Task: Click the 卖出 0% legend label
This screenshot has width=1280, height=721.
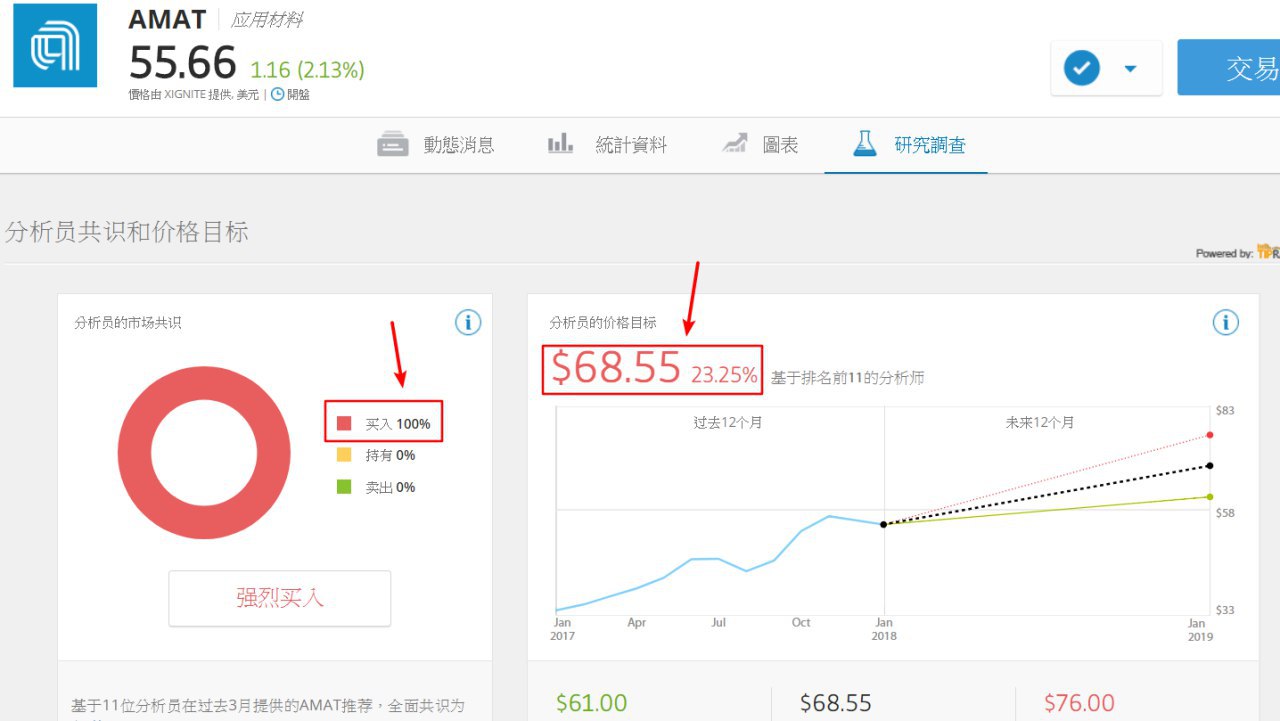Action: click(x=390, y=487)
